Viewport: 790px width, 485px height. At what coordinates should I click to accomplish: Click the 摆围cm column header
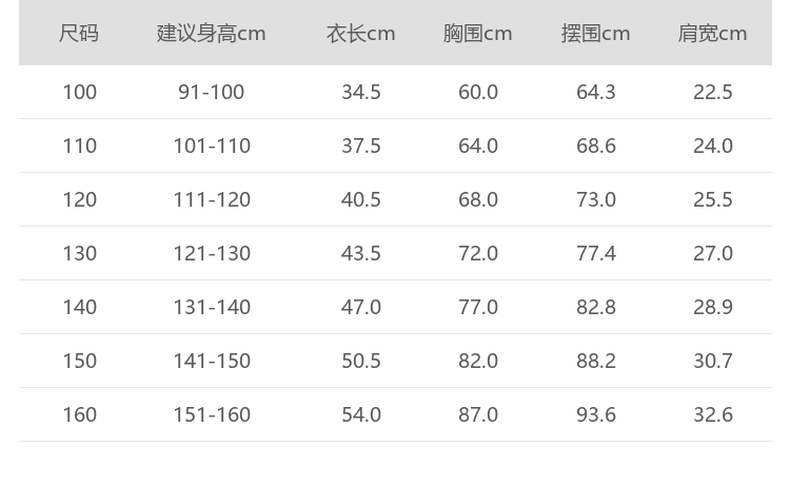pos(595,33)
